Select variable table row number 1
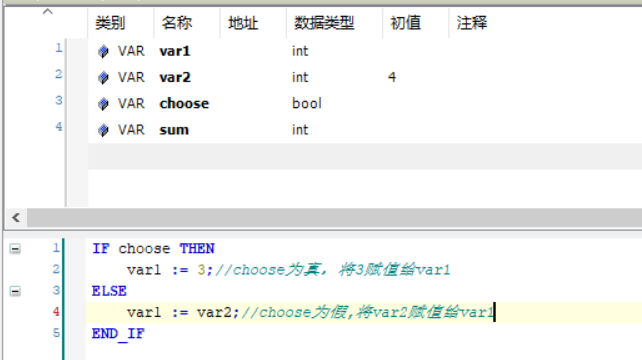The width and height of the screenshot is (642, 360). (x=59, y=48)
